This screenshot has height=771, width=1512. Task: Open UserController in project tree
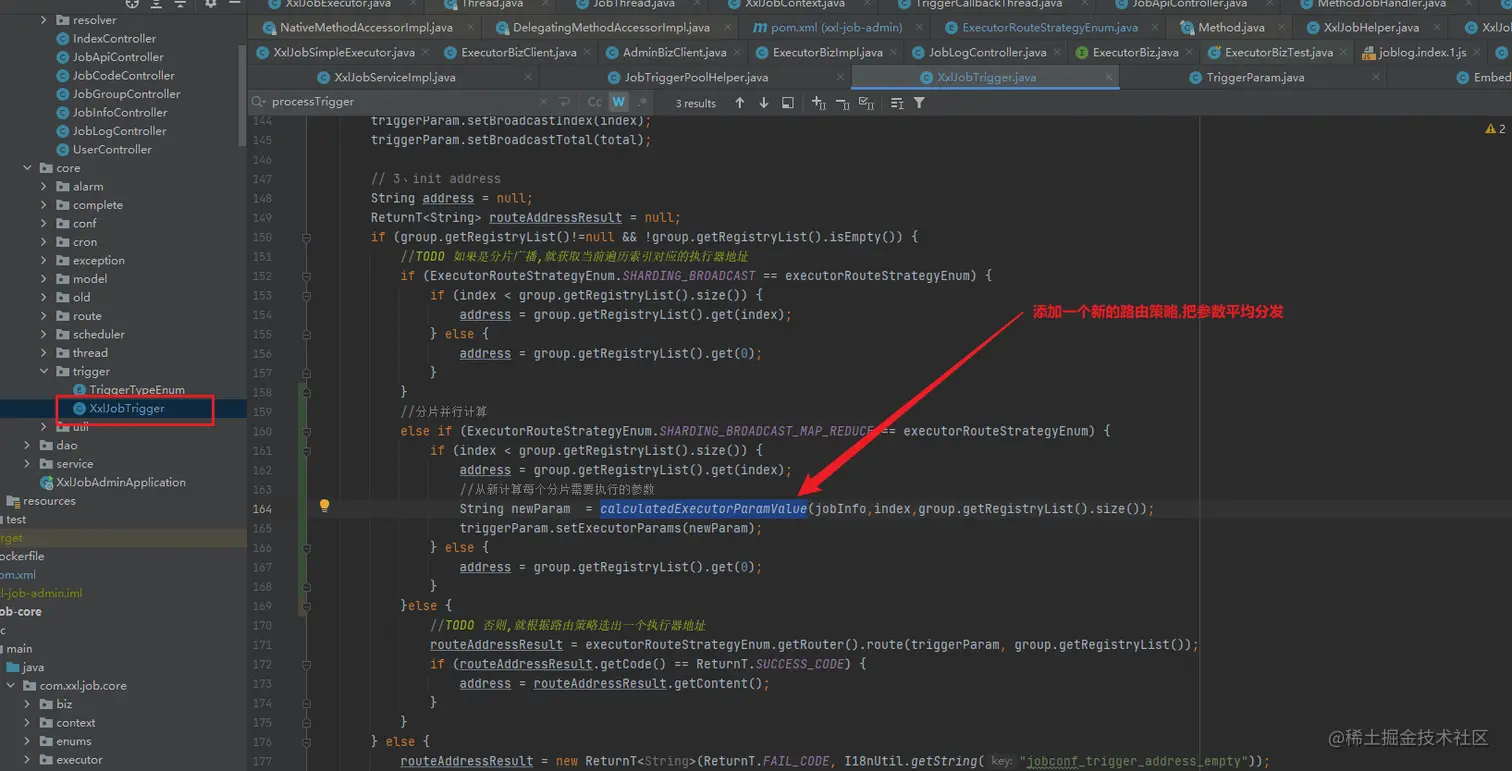pyautogui.click(x=104, y=150)
